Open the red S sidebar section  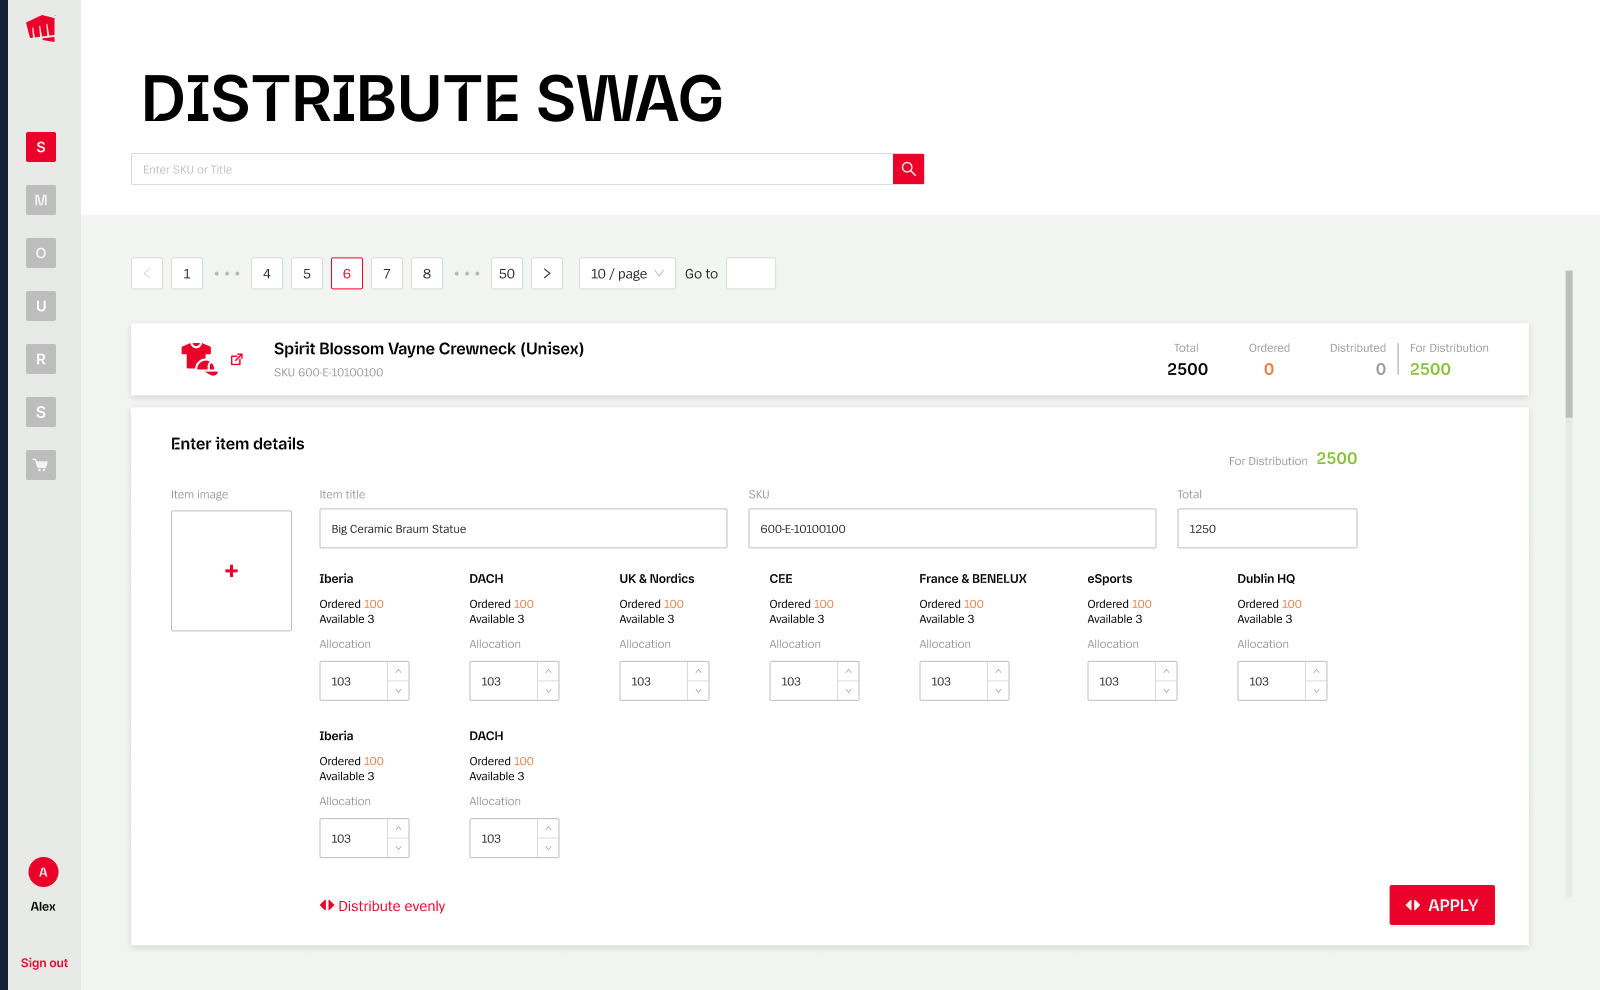coord(41,147)
